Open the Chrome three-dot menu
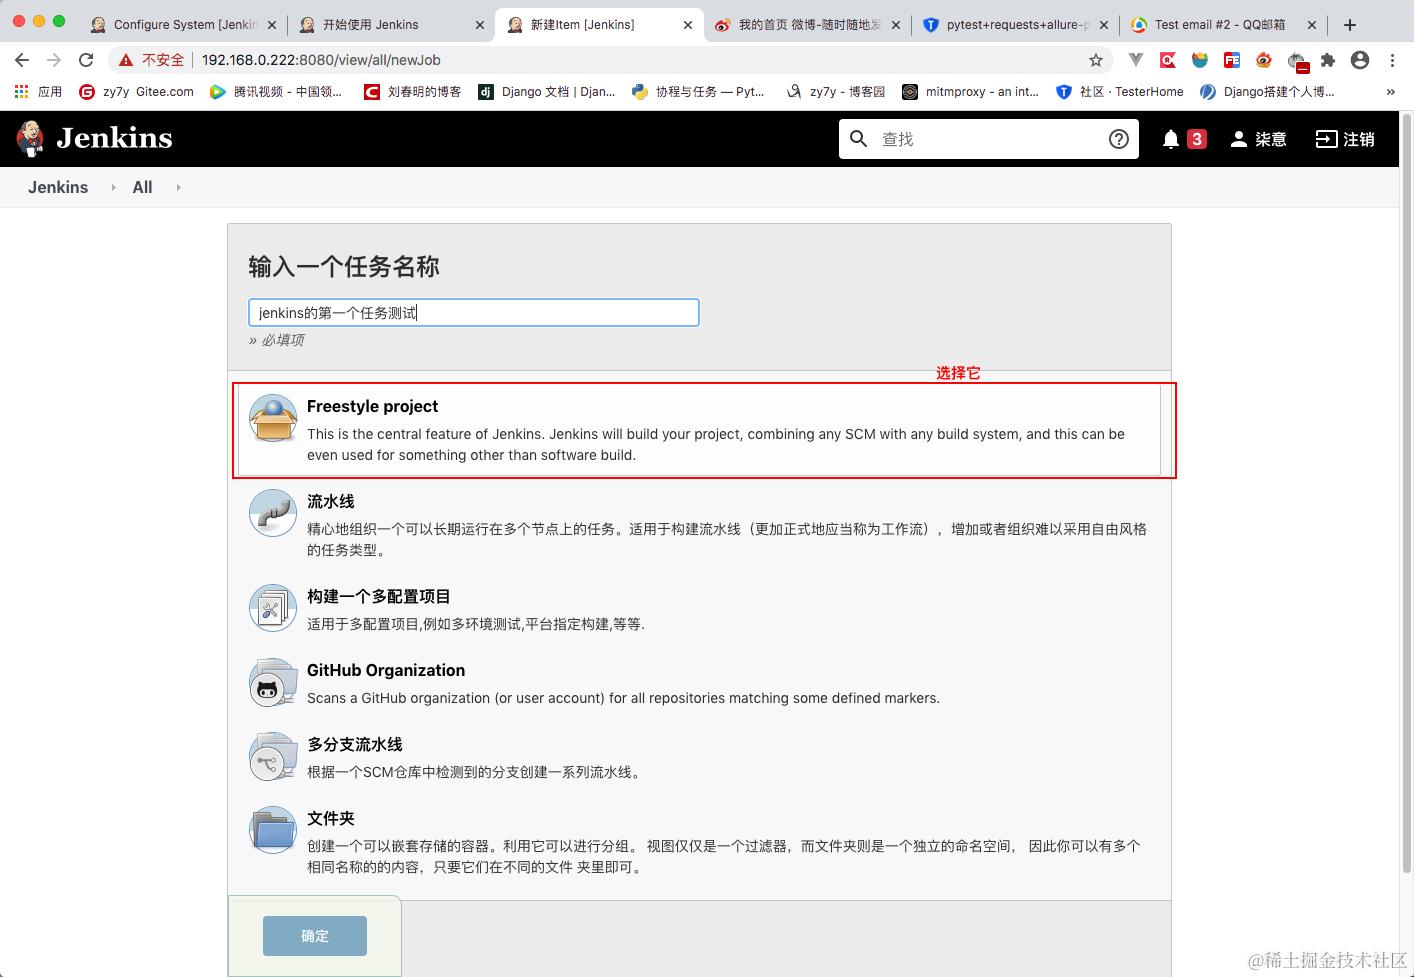 [x=1392, y=60]
